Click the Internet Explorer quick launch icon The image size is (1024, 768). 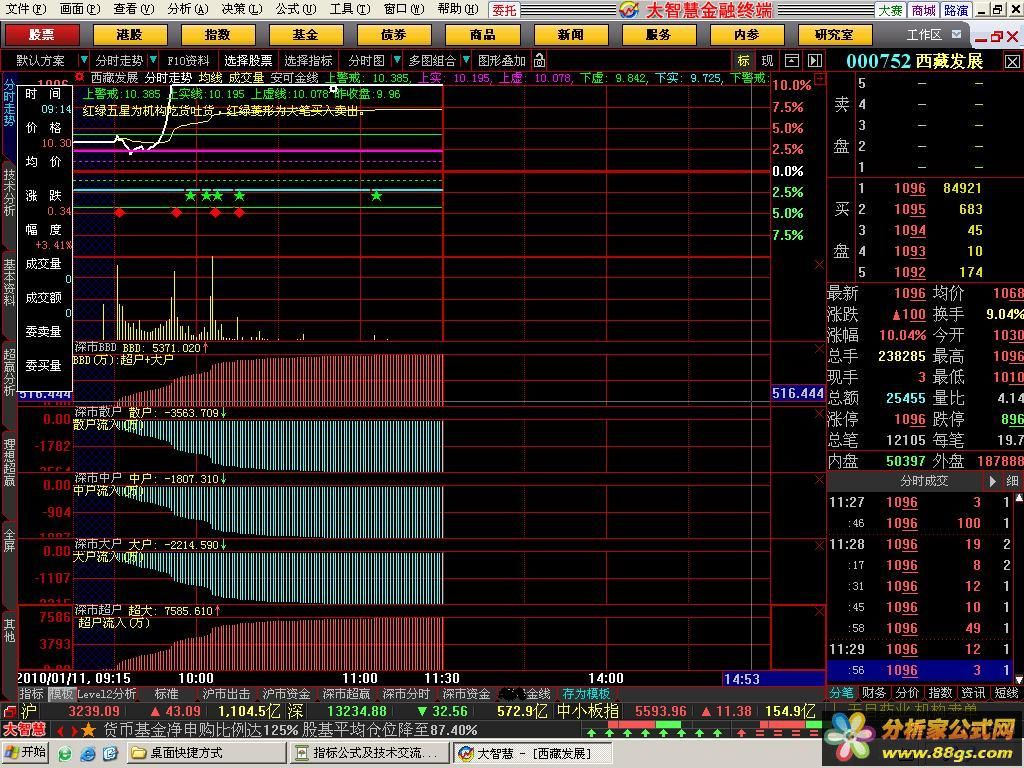88,754
